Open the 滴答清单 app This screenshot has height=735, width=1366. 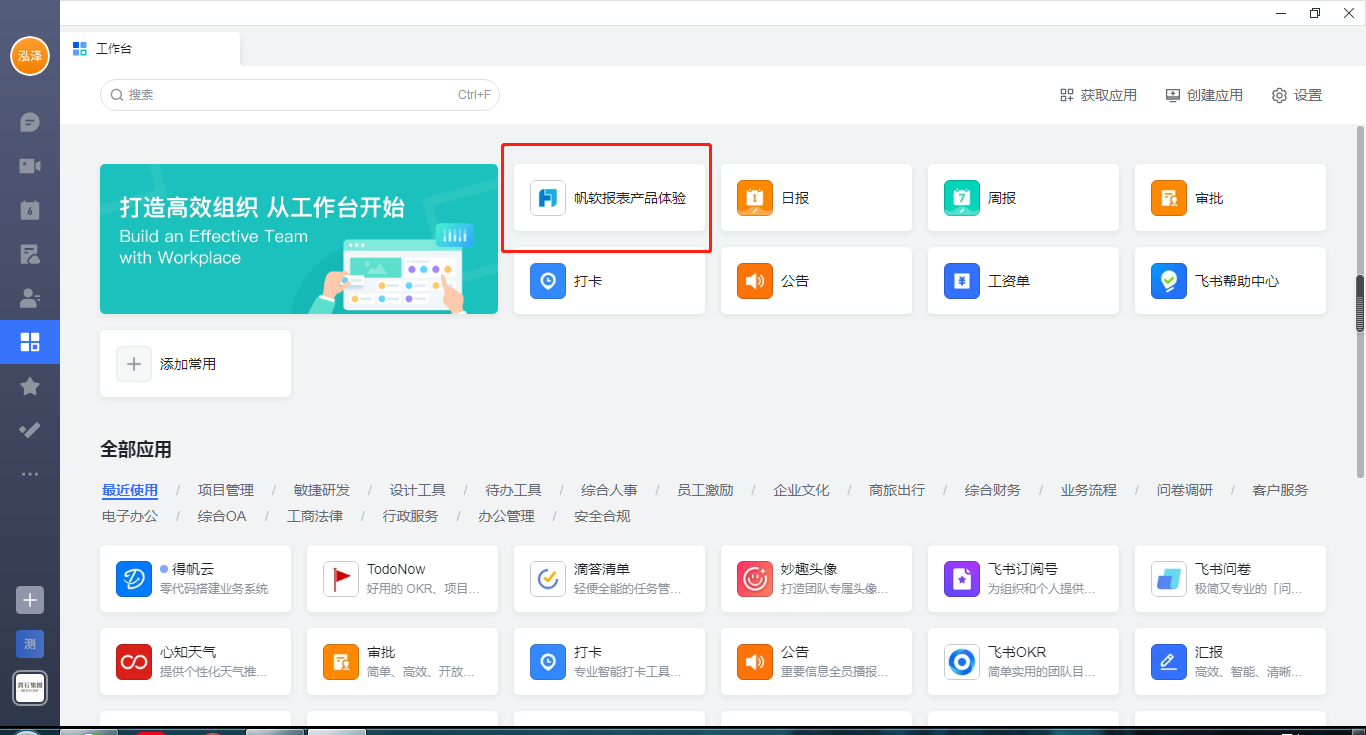coord(609,578)
